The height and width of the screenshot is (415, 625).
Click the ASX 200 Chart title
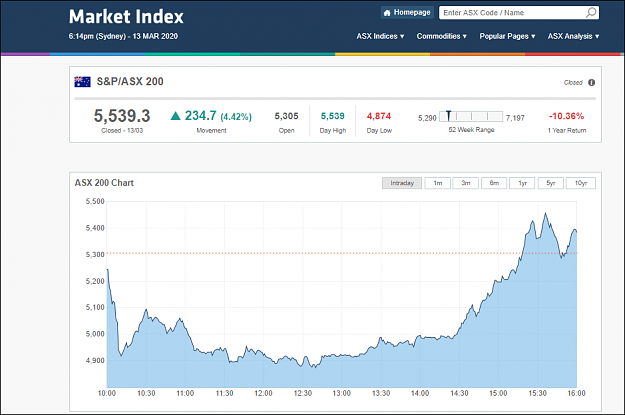pyautogui.click(x=104, y=183)
